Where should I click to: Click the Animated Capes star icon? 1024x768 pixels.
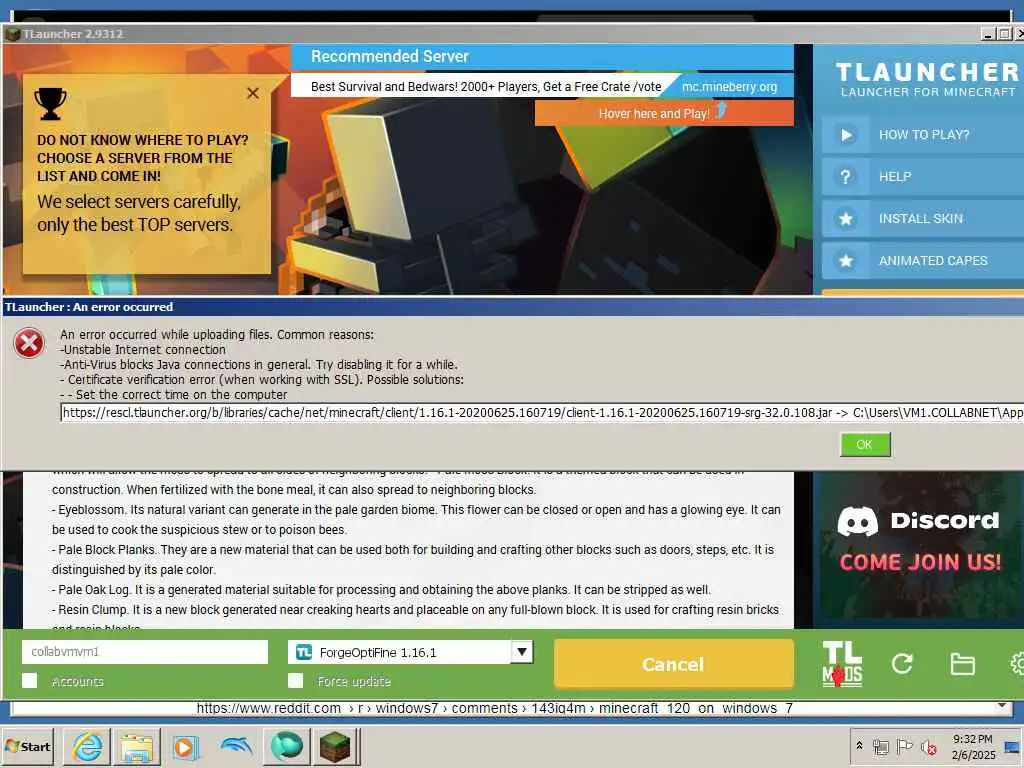pos(846,261)
